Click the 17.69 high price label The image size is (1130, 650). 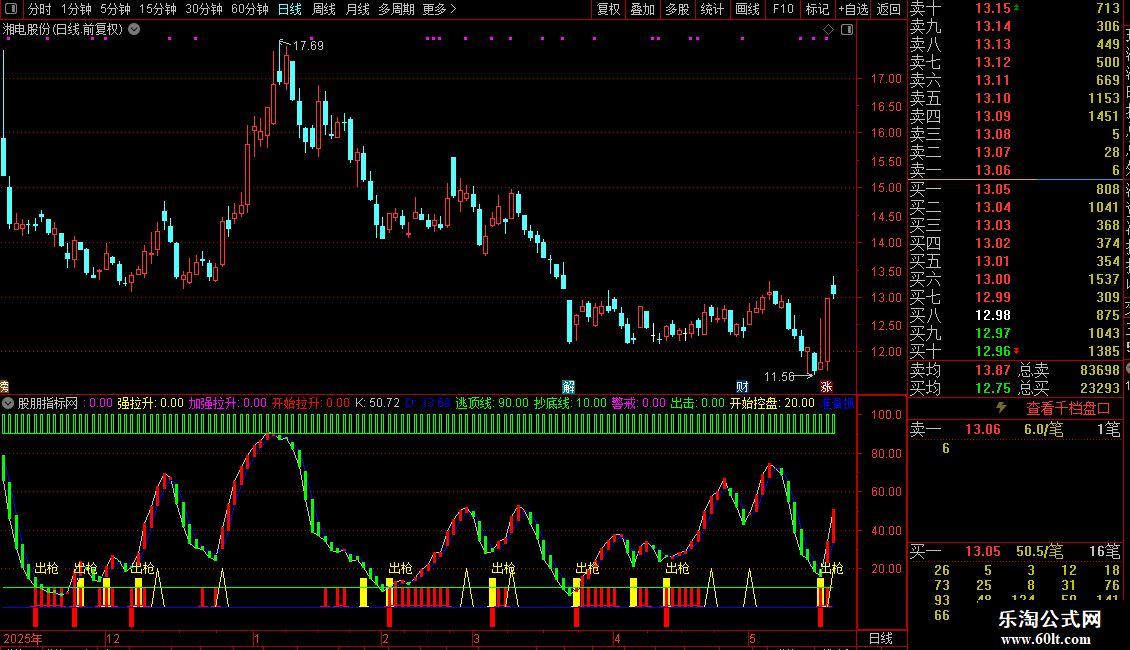308,45
